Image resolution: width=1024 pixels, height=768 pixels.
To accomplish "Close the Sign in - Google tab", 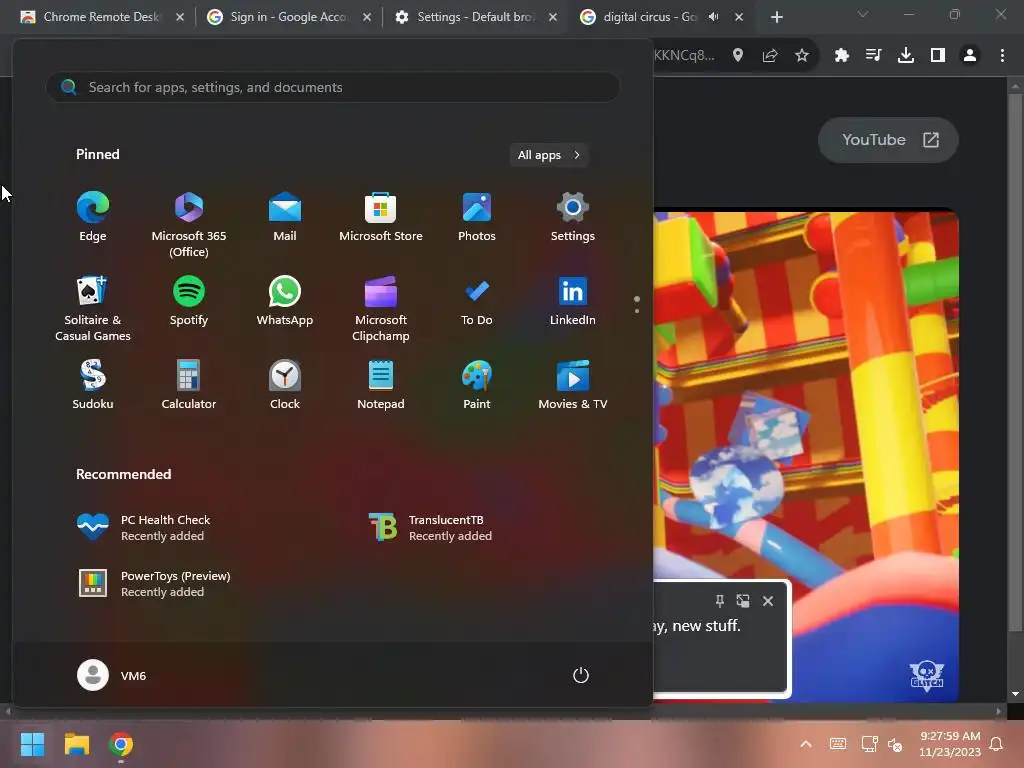I will pyautogui.click(x=367, y=17).
